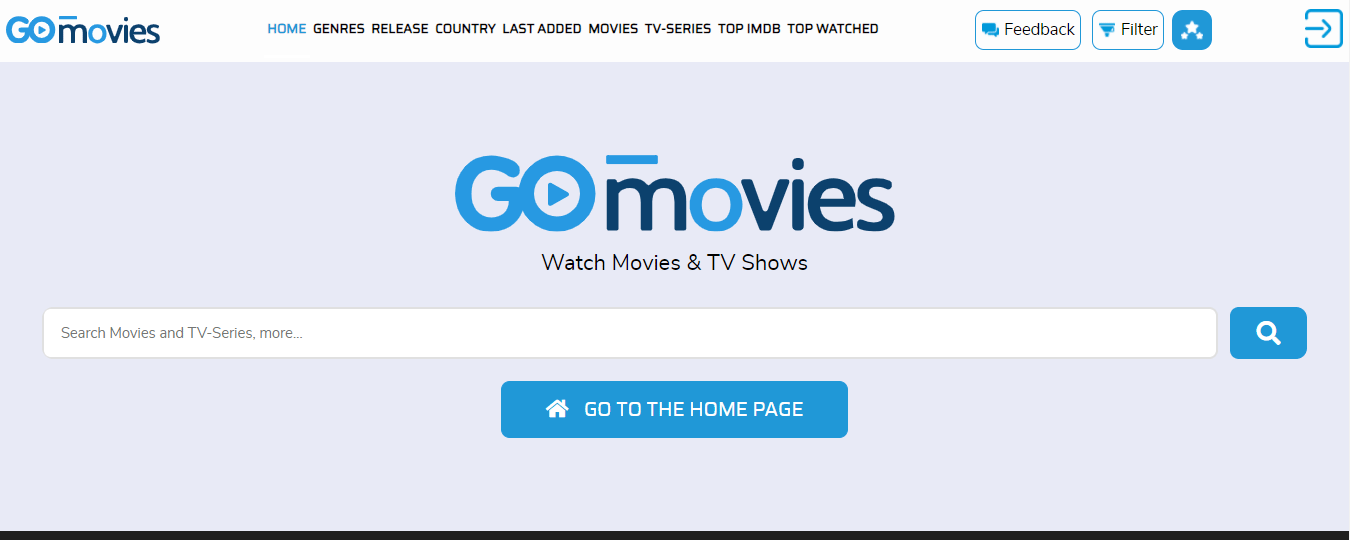This screenshot has width=1350, height=540.
Task: Click the funnel Filter icon
Action: click(x=1107, y=30)
